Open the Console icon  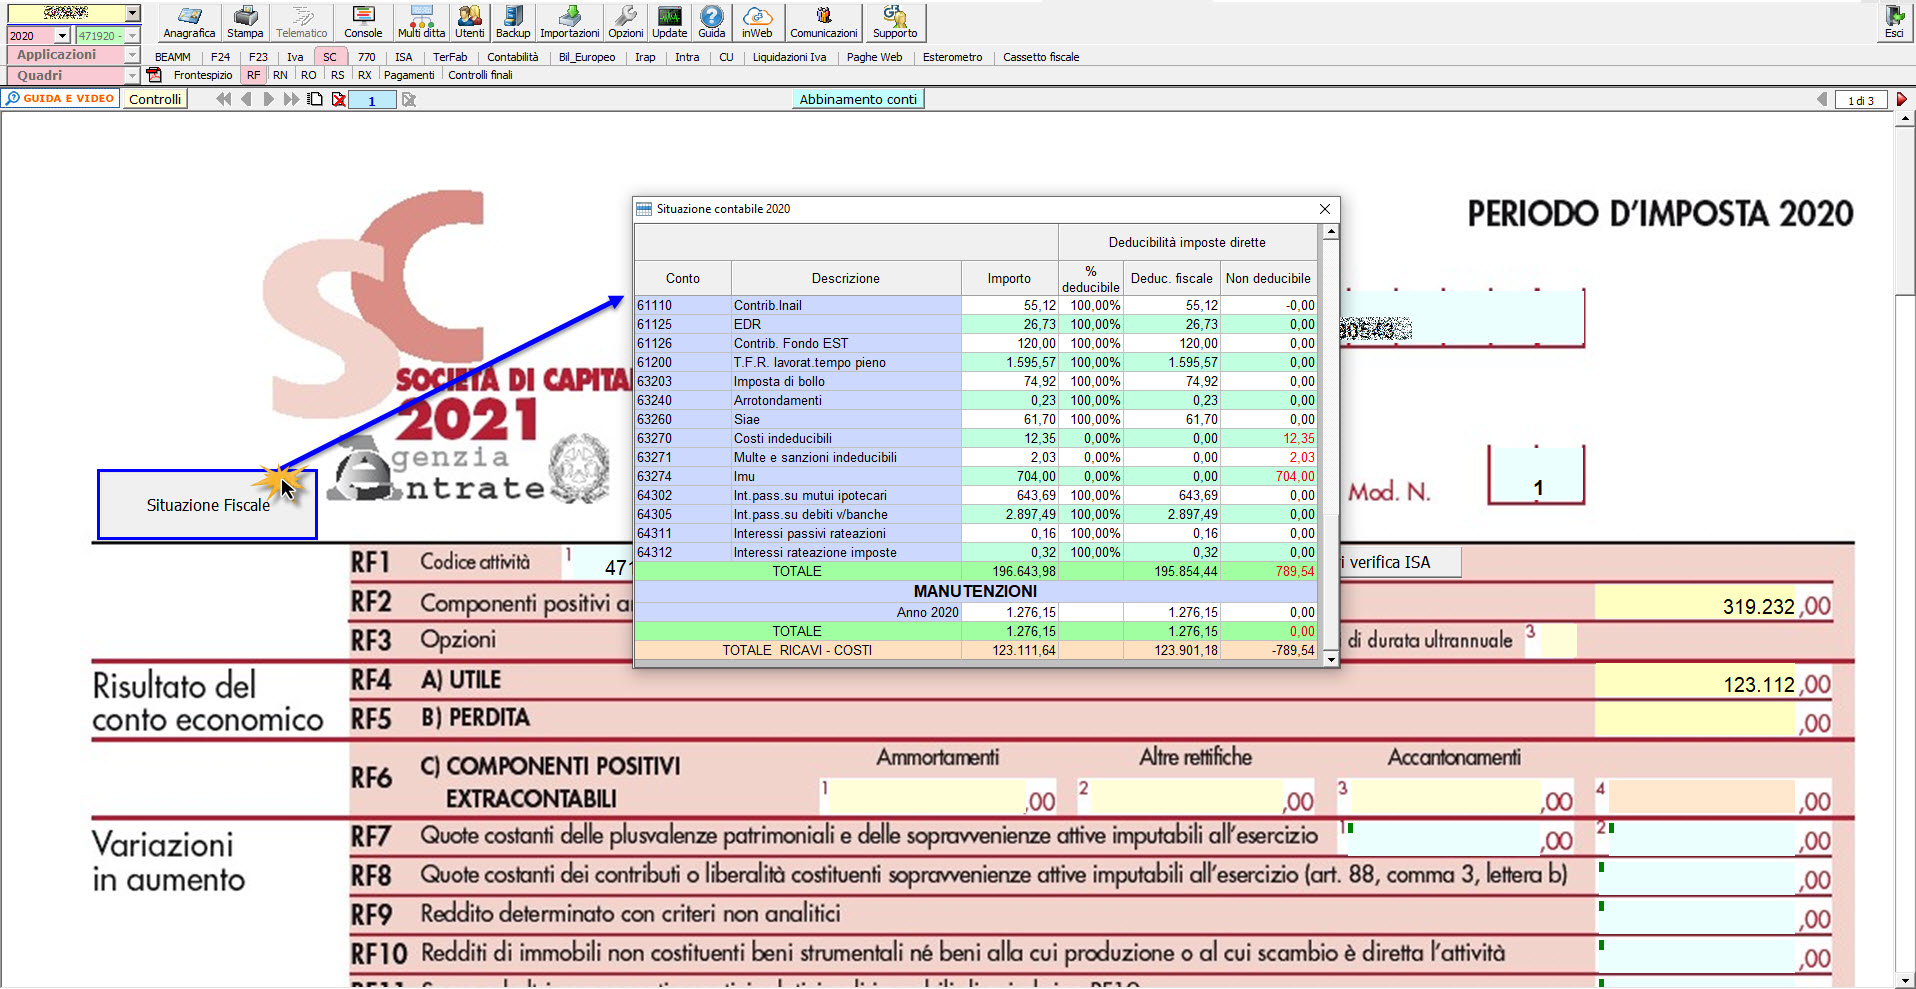[363, 22]
